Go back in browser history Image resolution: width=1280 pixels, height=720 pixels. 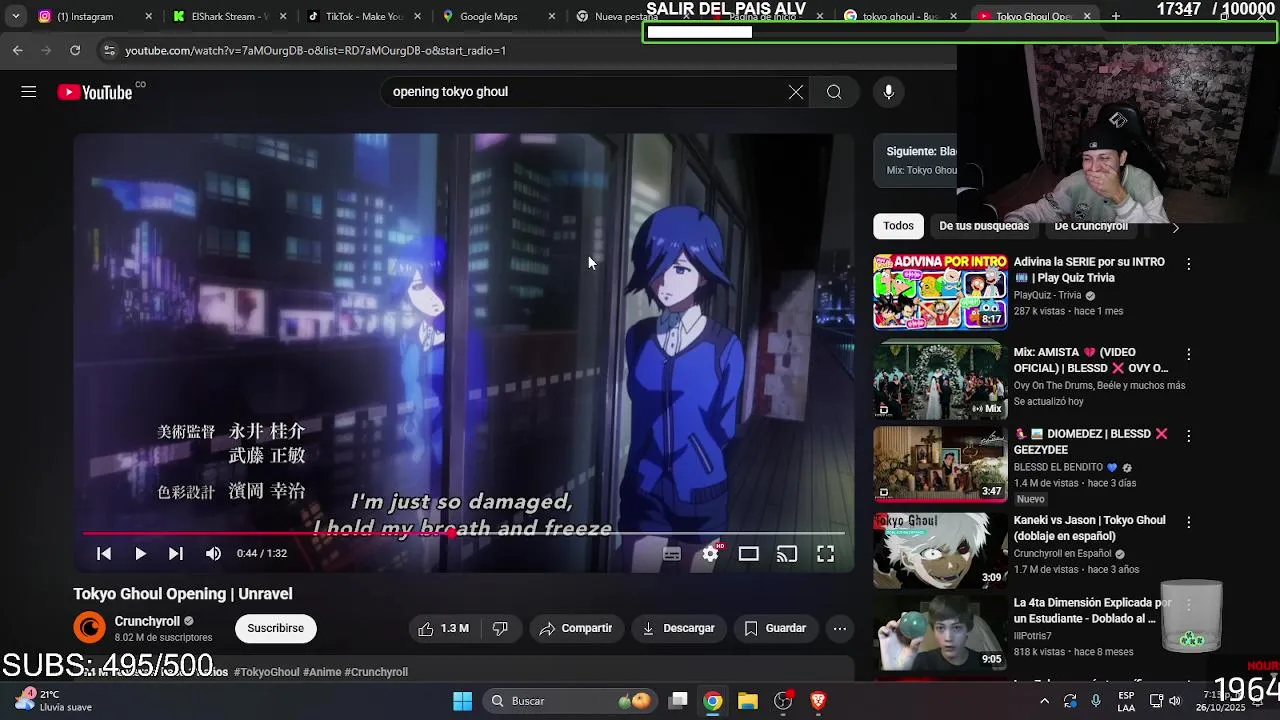[x=18, y=50]
